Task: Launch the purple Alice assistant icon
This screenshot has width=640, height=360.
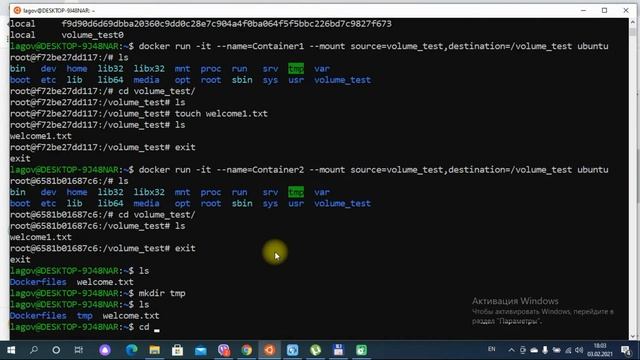Action: coord(105,350)
